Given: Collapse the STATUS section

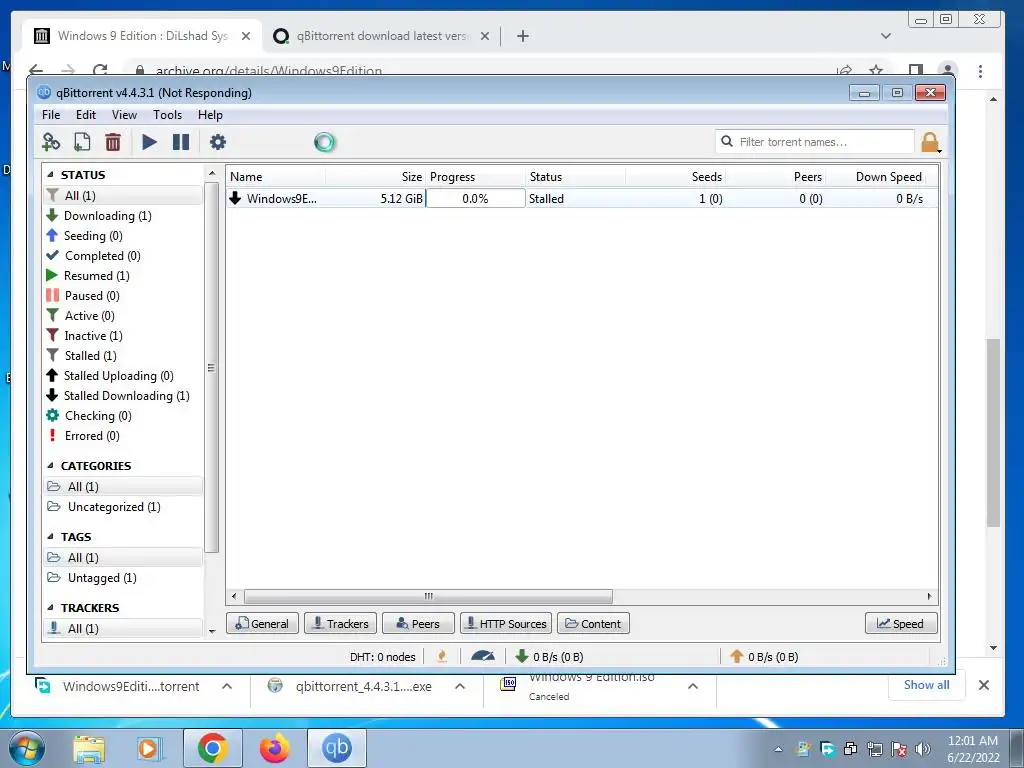Looking at the screenshot, I should (51, 174).
